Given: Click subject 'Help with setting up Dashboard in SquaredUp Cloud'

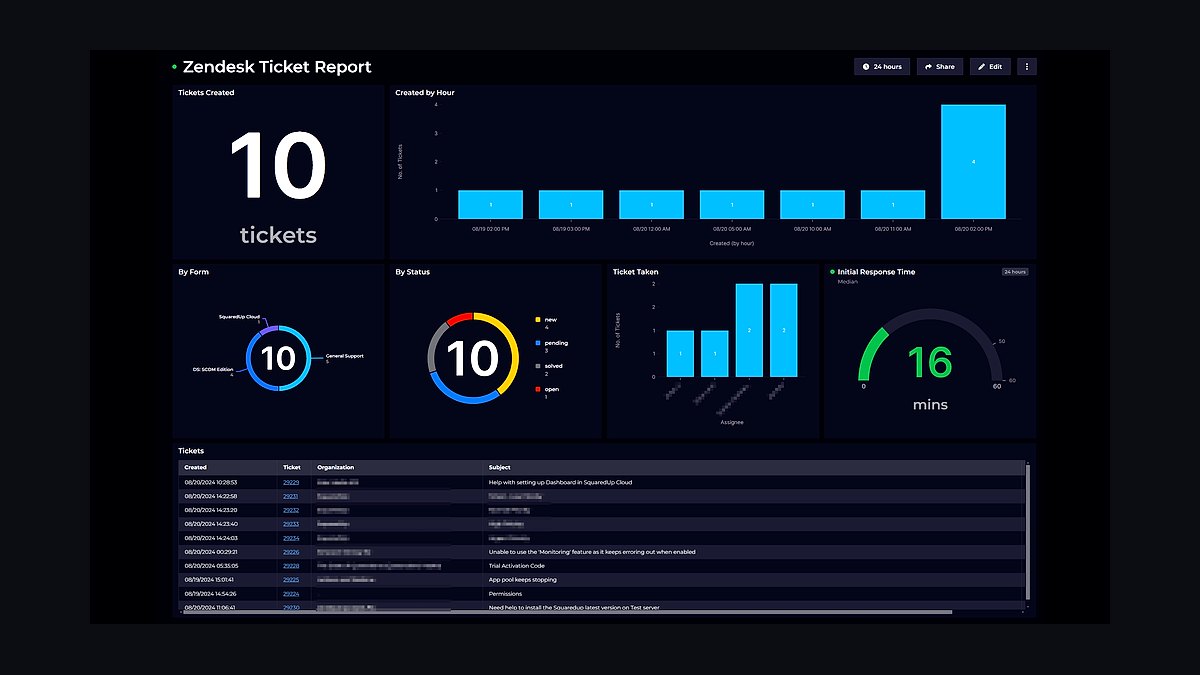Looking at the screenshot, I should 560,482.
